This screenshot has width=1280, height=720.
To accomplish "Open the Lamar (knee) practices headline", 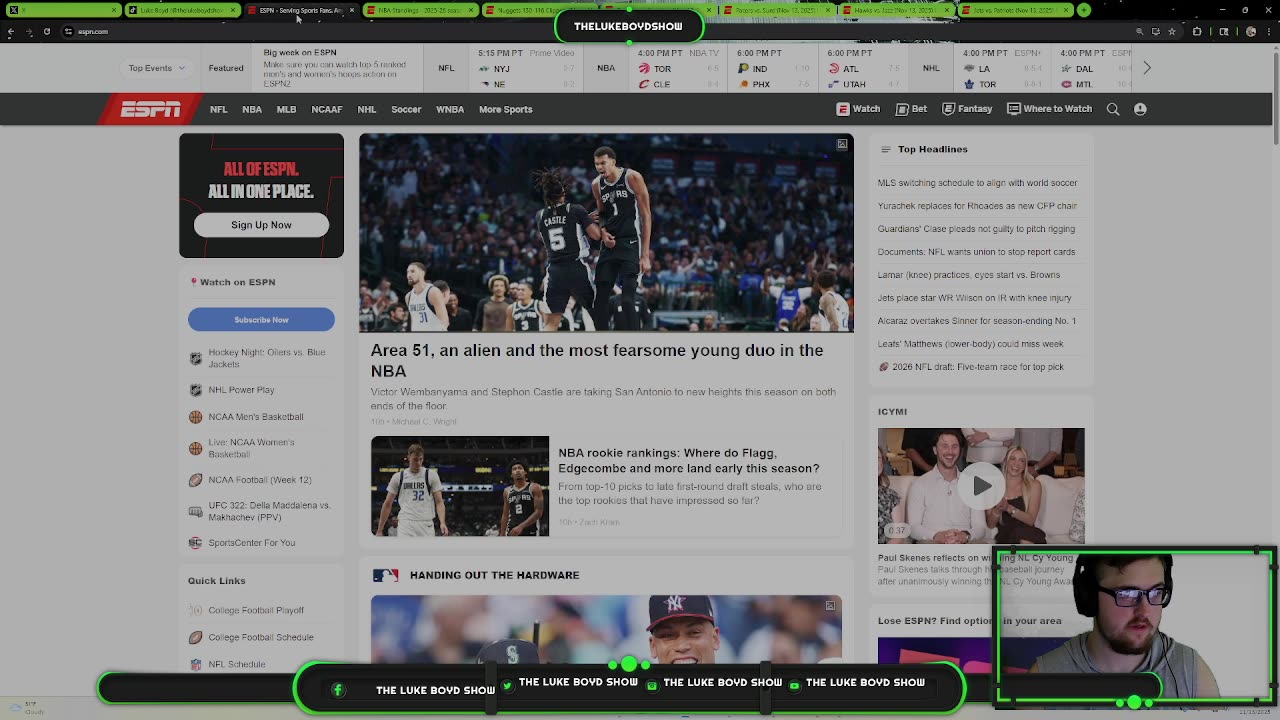I will (969, 275).
